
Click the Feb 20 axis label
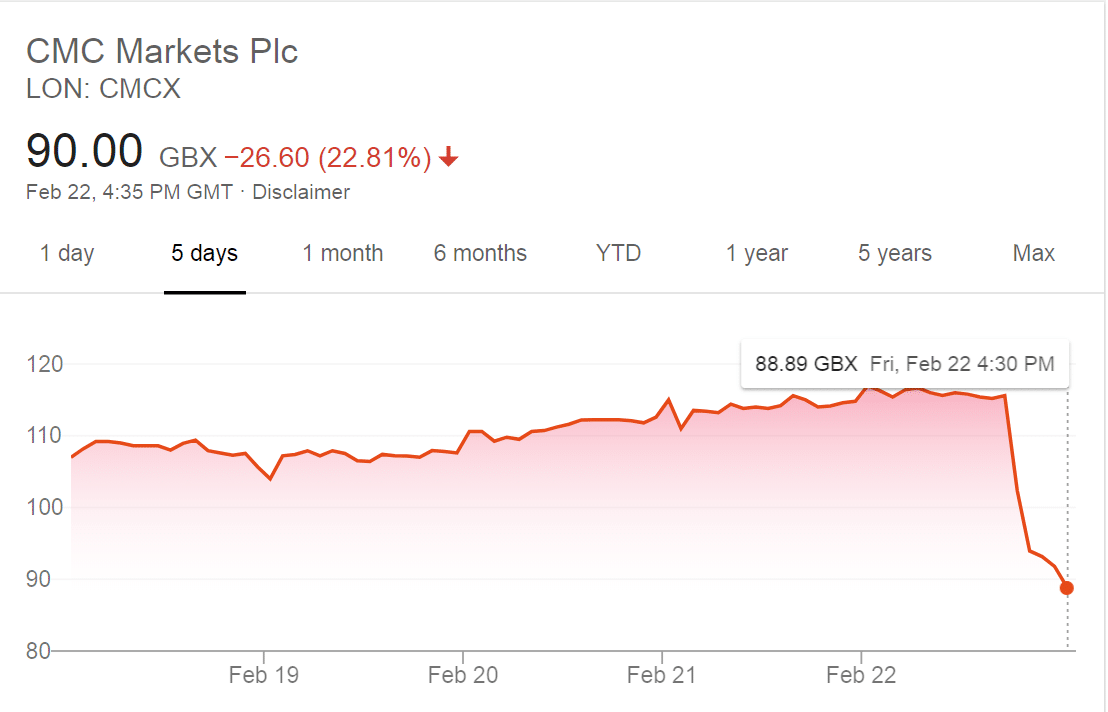462,676
